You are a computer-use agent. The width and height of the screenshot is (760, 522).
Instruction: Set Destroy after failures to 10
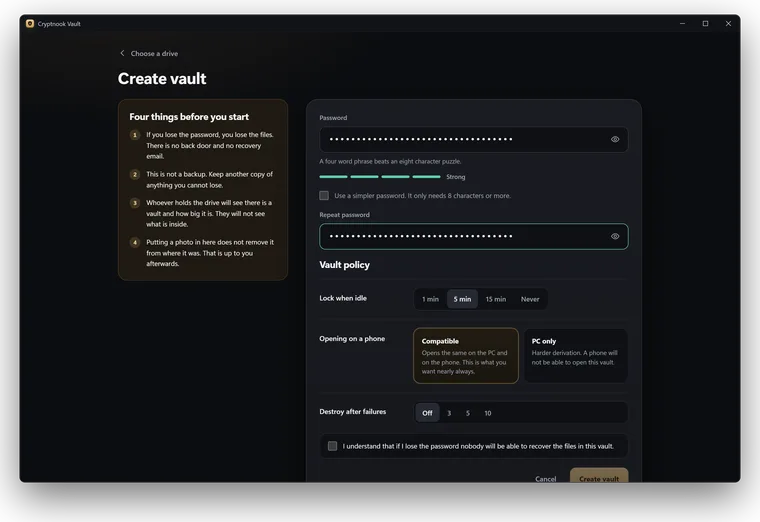click(x=488, y=413)
